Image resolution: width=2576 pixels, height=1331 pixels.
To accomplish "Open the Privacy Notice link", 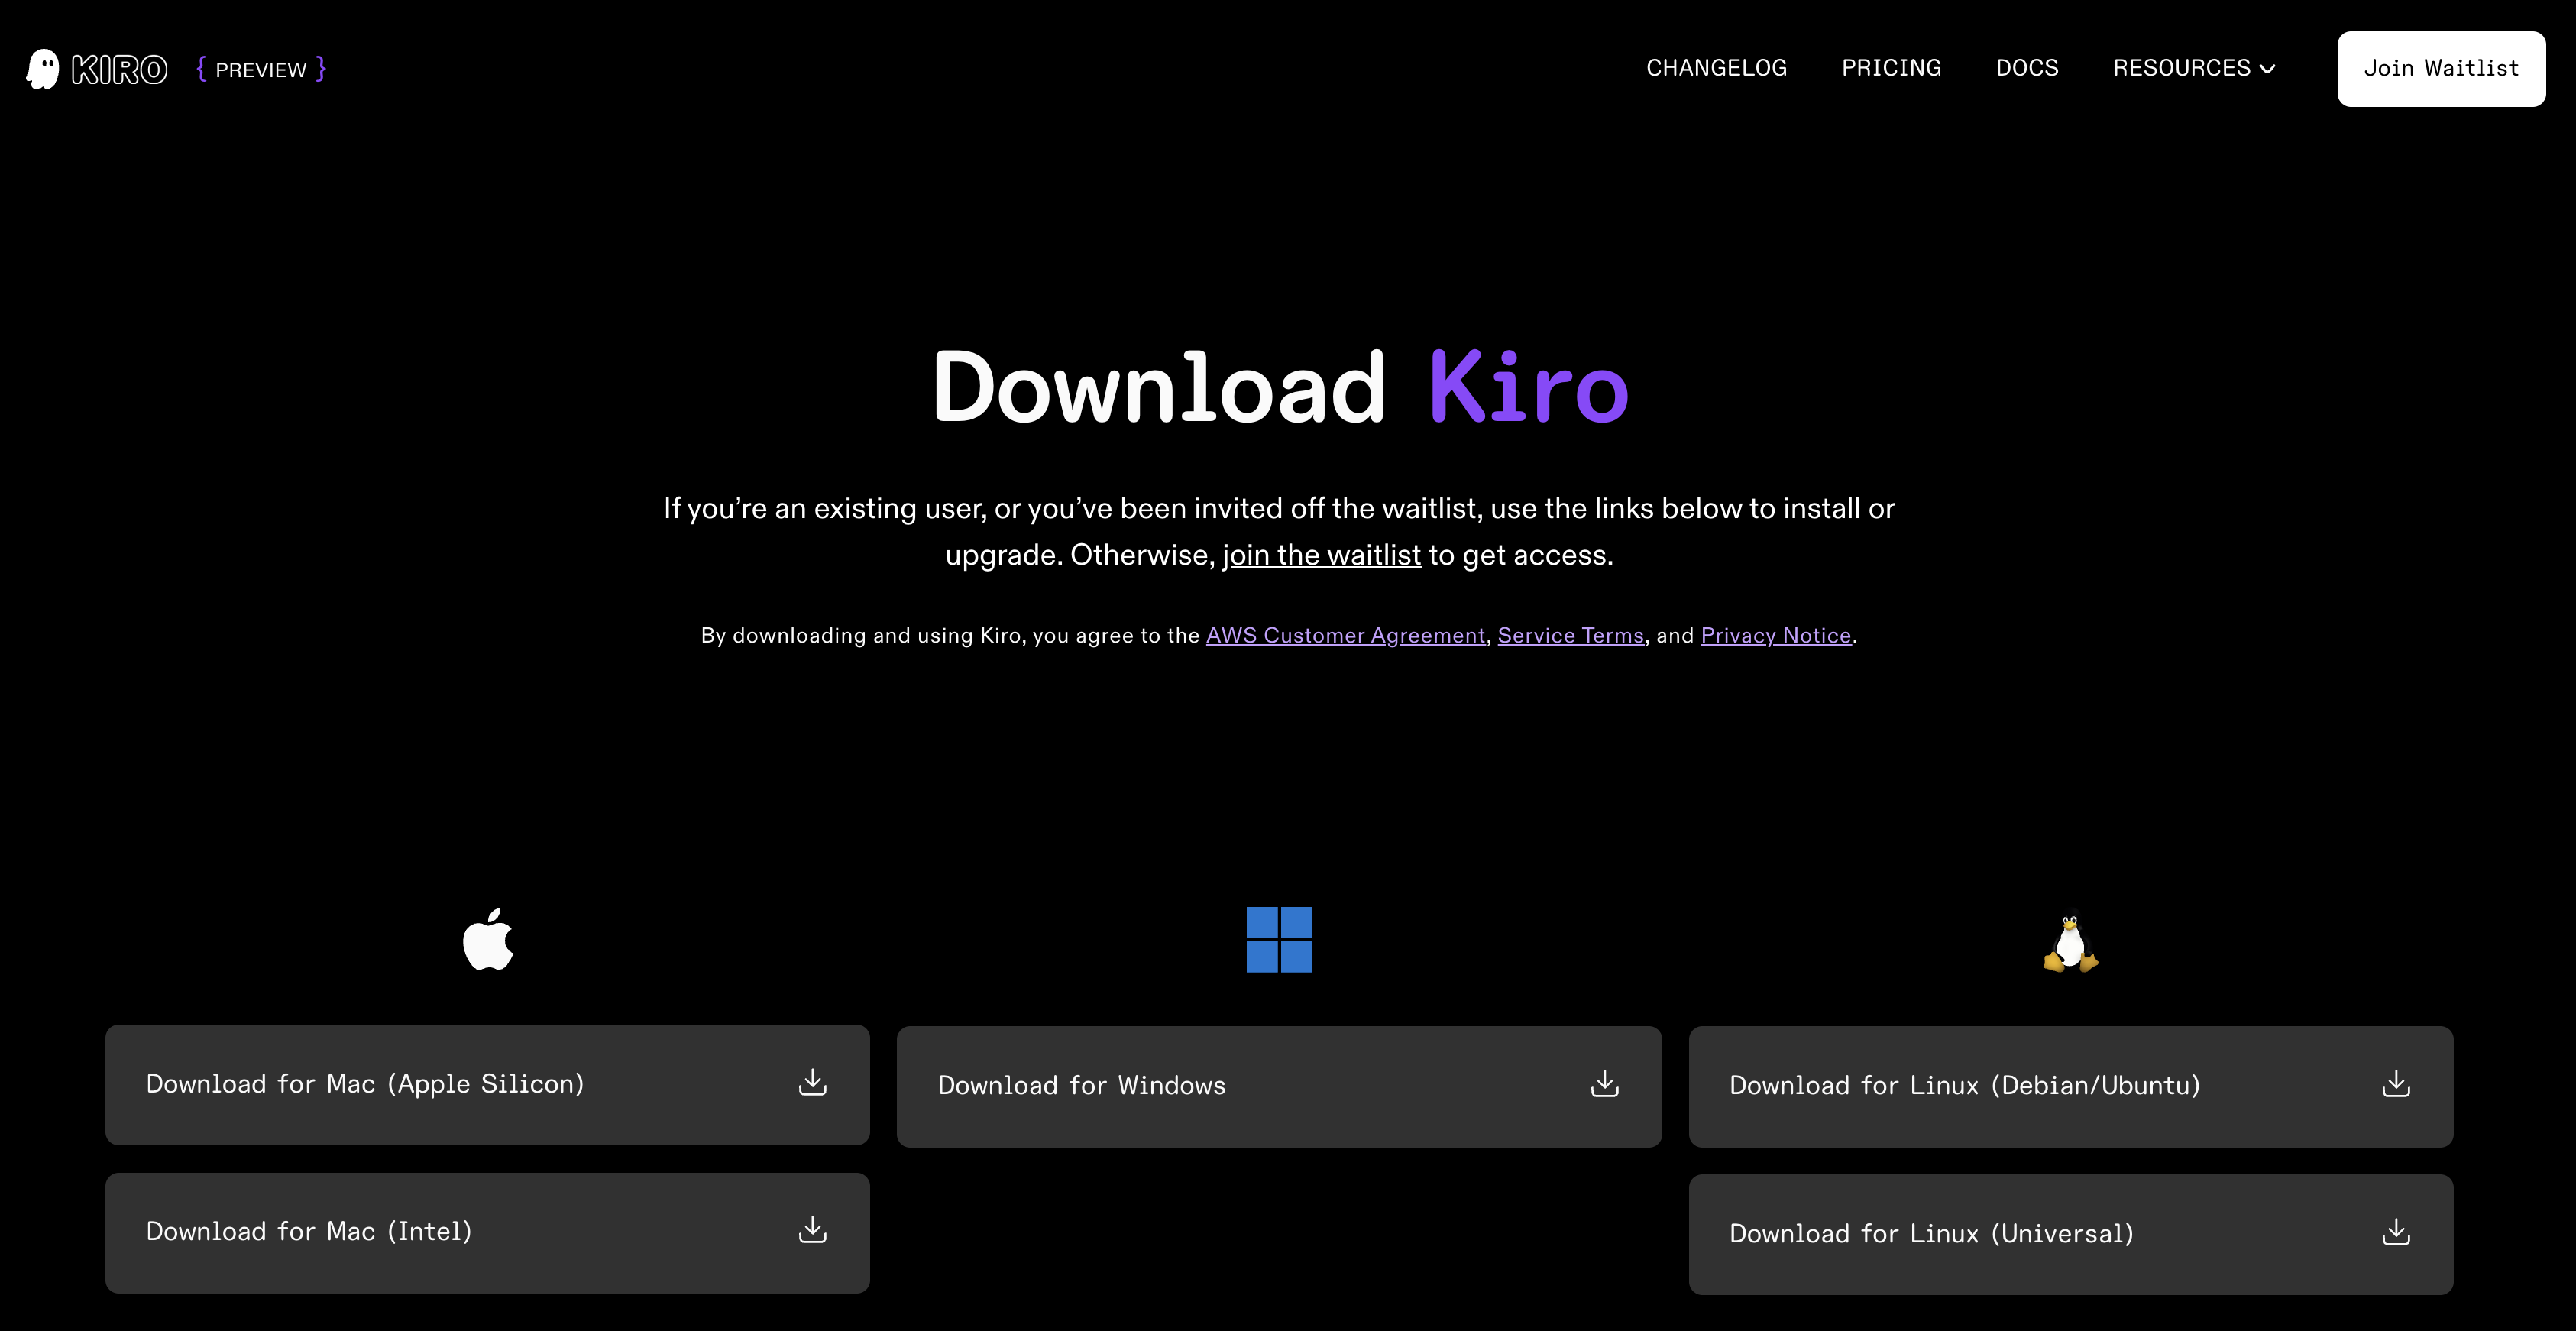I will [1775, 635].
